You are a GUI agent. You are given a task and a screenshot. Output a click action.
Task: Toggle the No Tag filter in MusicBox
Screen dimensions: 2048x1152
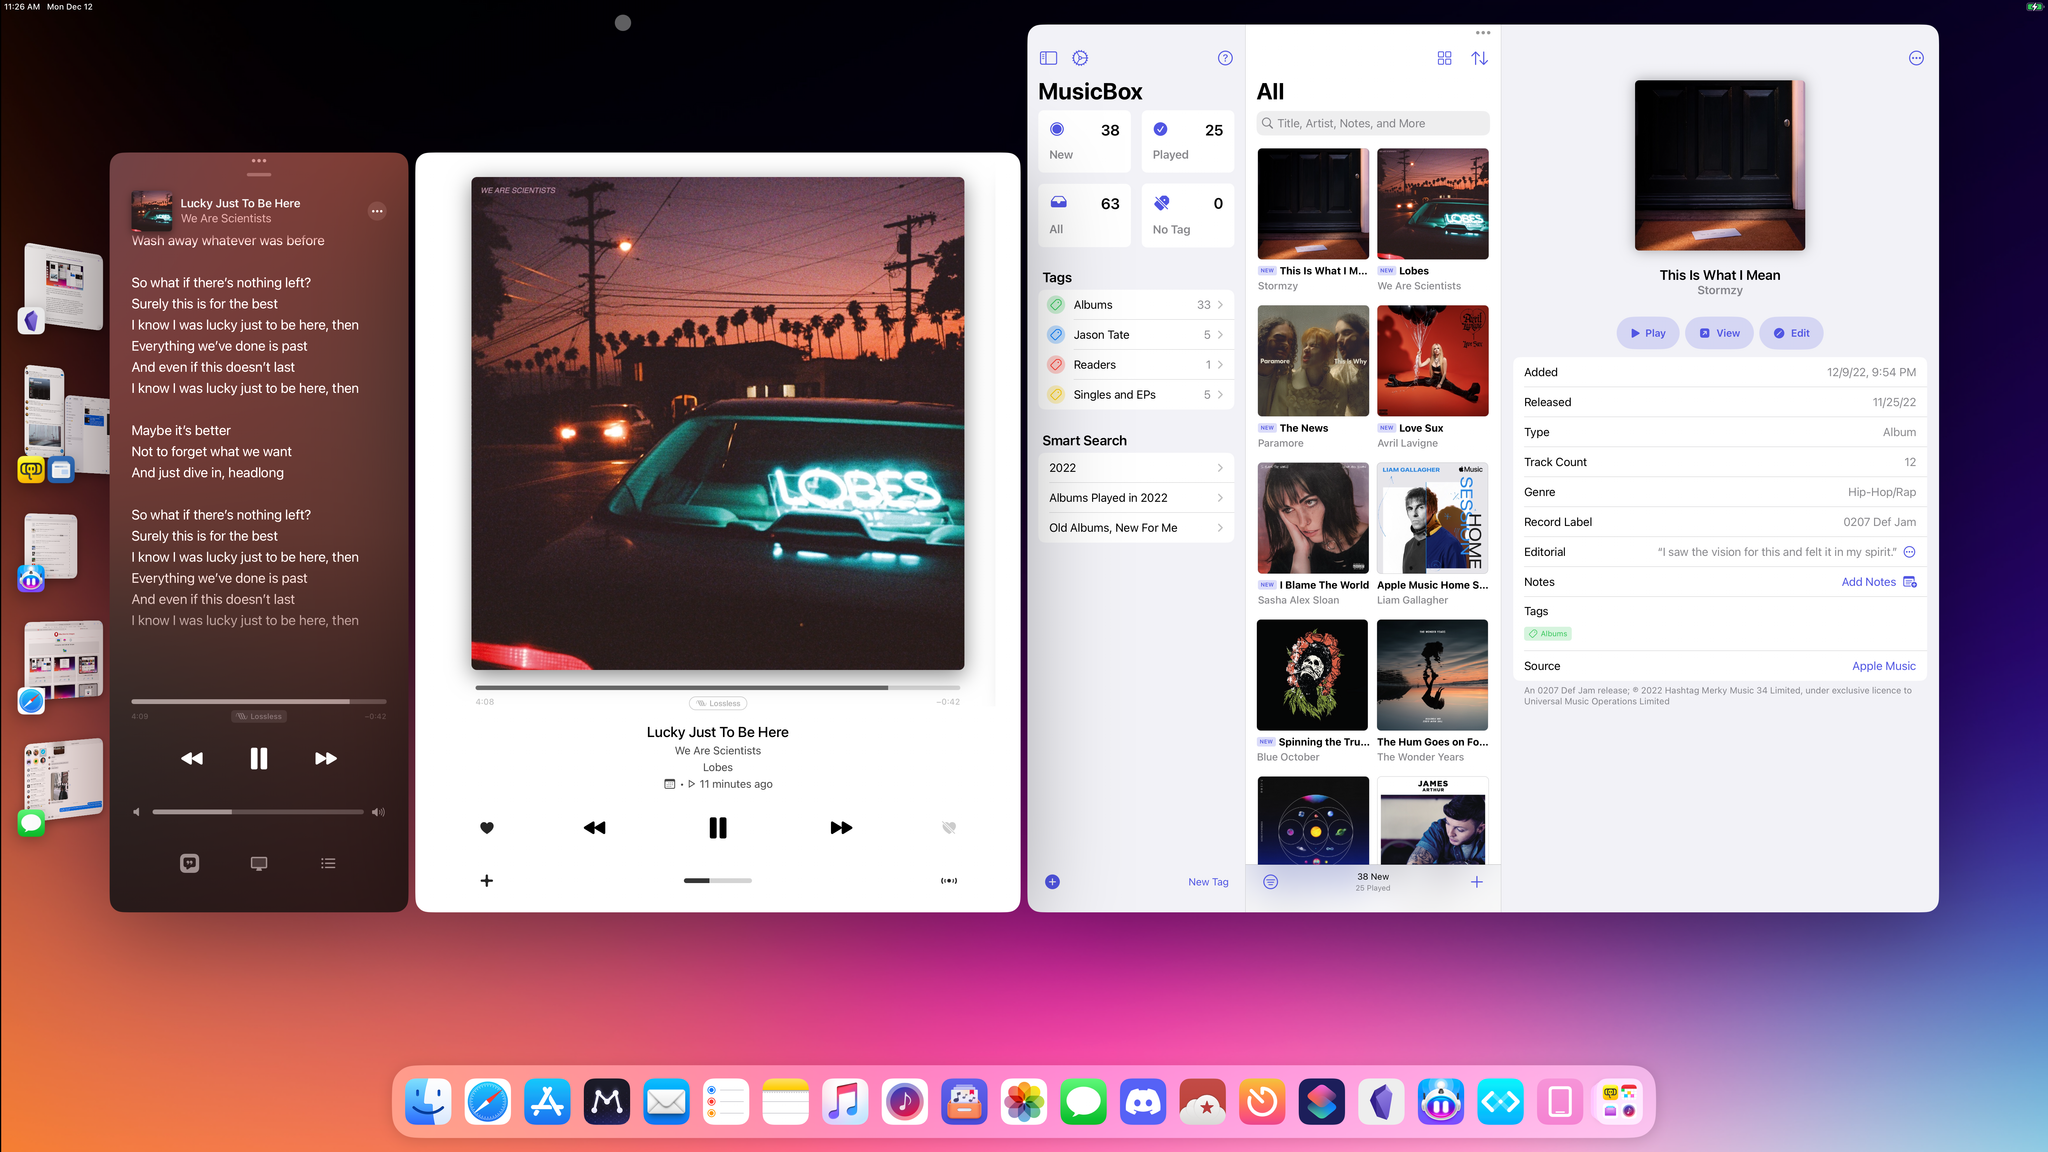tap(1186, 212)
